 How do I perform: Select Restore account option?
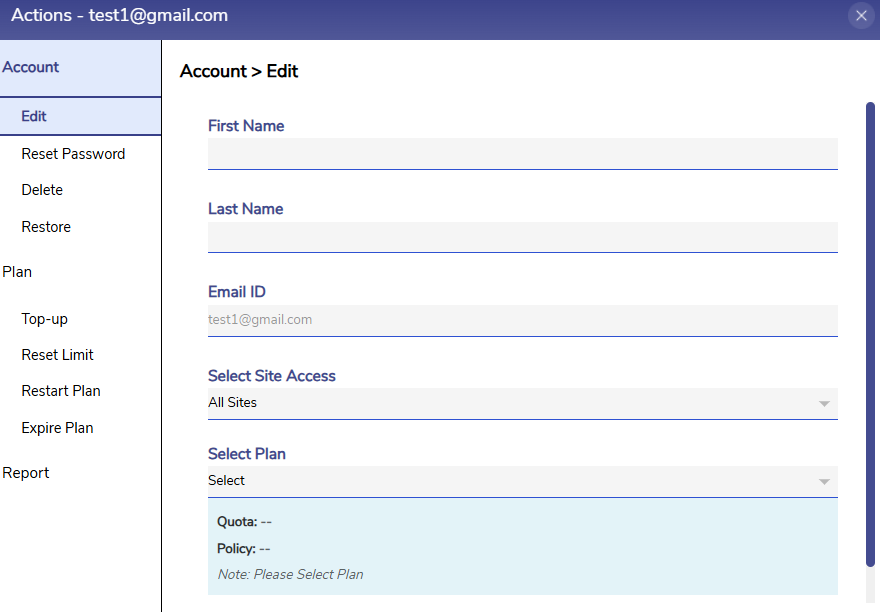click(46, 227)
